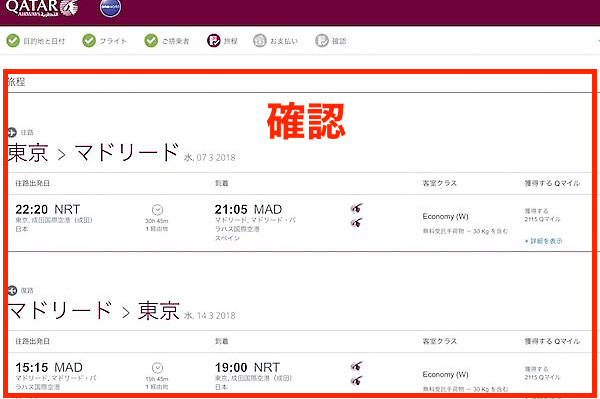Click departure time 15:15 MAD
The height and width of the screenshot is (399, 600).
[x=49, y=367]
